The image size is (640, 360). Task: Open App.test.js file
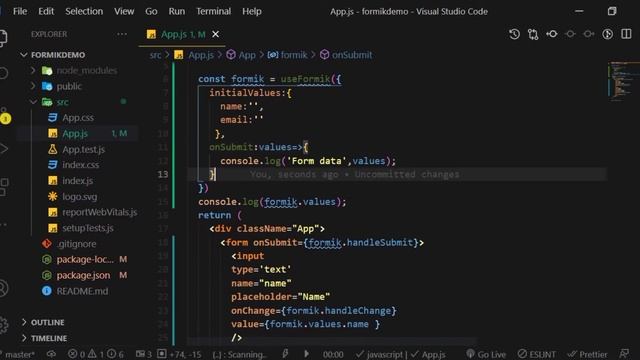click(x=83, y=149)
